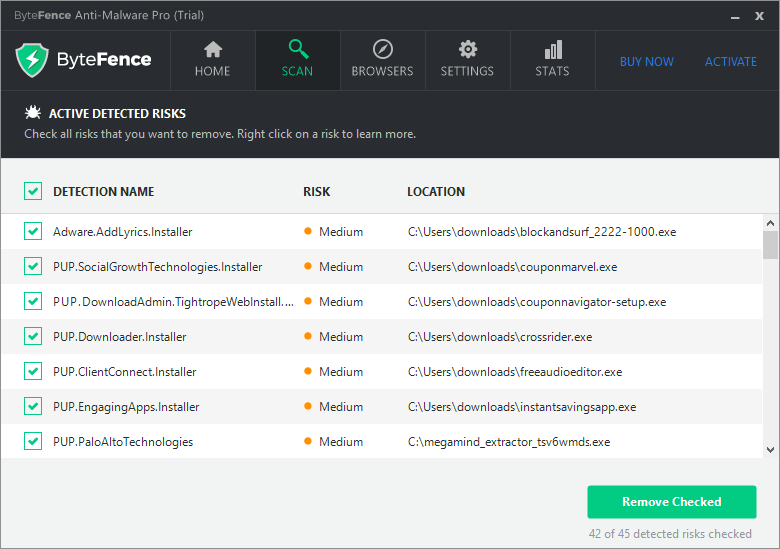Select the PUP.DownloadAdmin.TightropeWebInstall name
Screen dimensions: 780x549
point(173,302)
